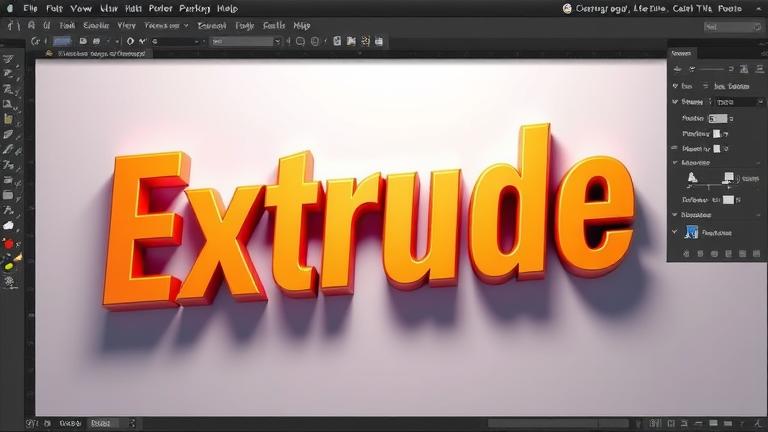
Task: Click the horizontal scrollbar in bottom bar
Action: (x=558, y=423)
